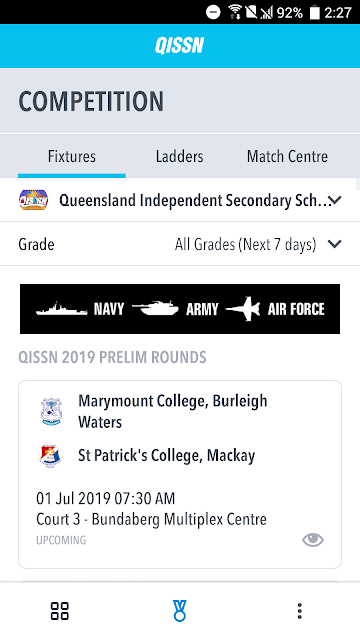The width and height of the screenshot is (360, 640).
Task: Tap the QISSN association logo badge
Action: (x=33, y=200)
